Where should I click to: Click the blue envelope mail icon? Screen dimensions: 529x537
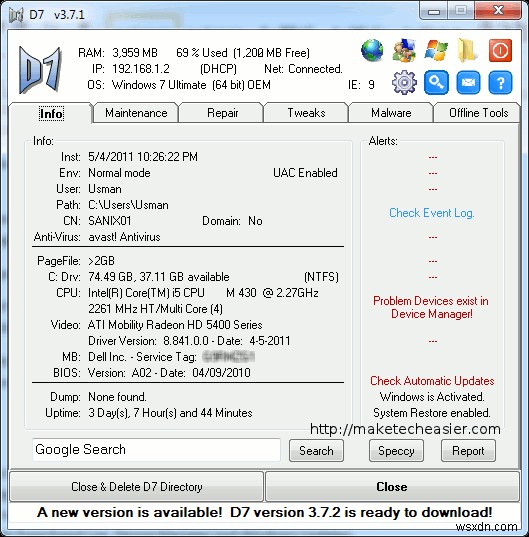(468, 83)
